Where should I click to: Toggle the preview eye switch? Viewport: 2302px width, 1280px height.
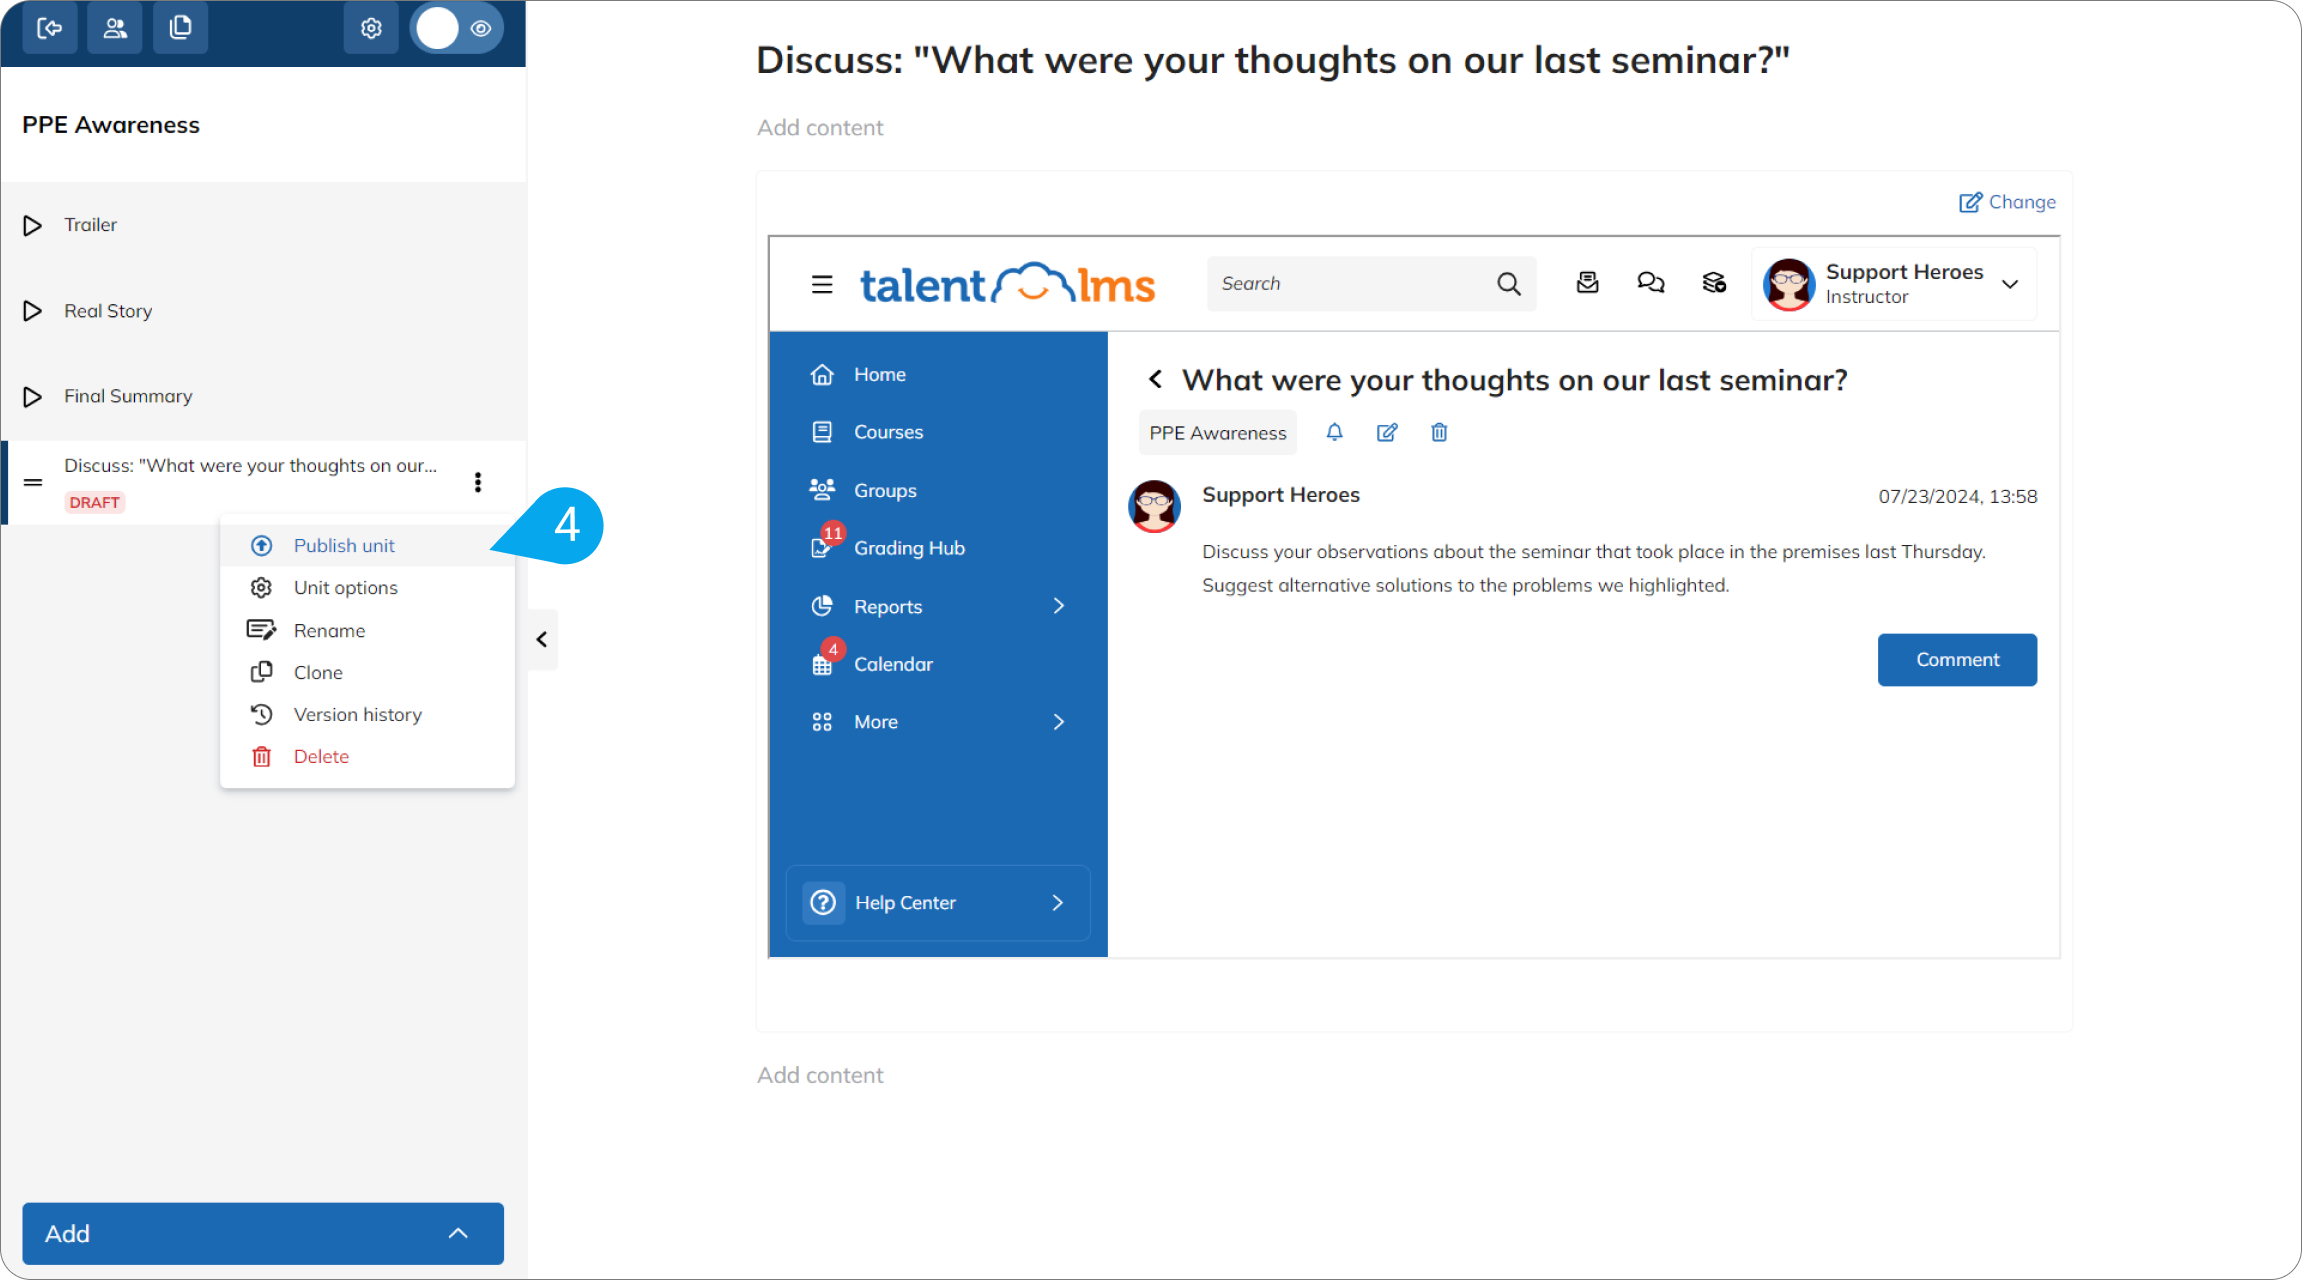tap(457, 28)
